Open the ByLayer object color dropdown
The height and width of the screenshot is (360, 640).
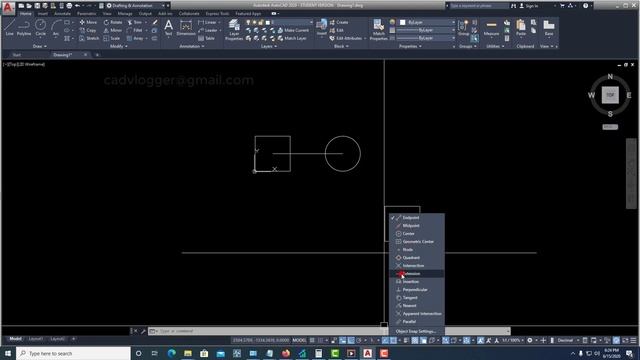(x=427, y=22)
